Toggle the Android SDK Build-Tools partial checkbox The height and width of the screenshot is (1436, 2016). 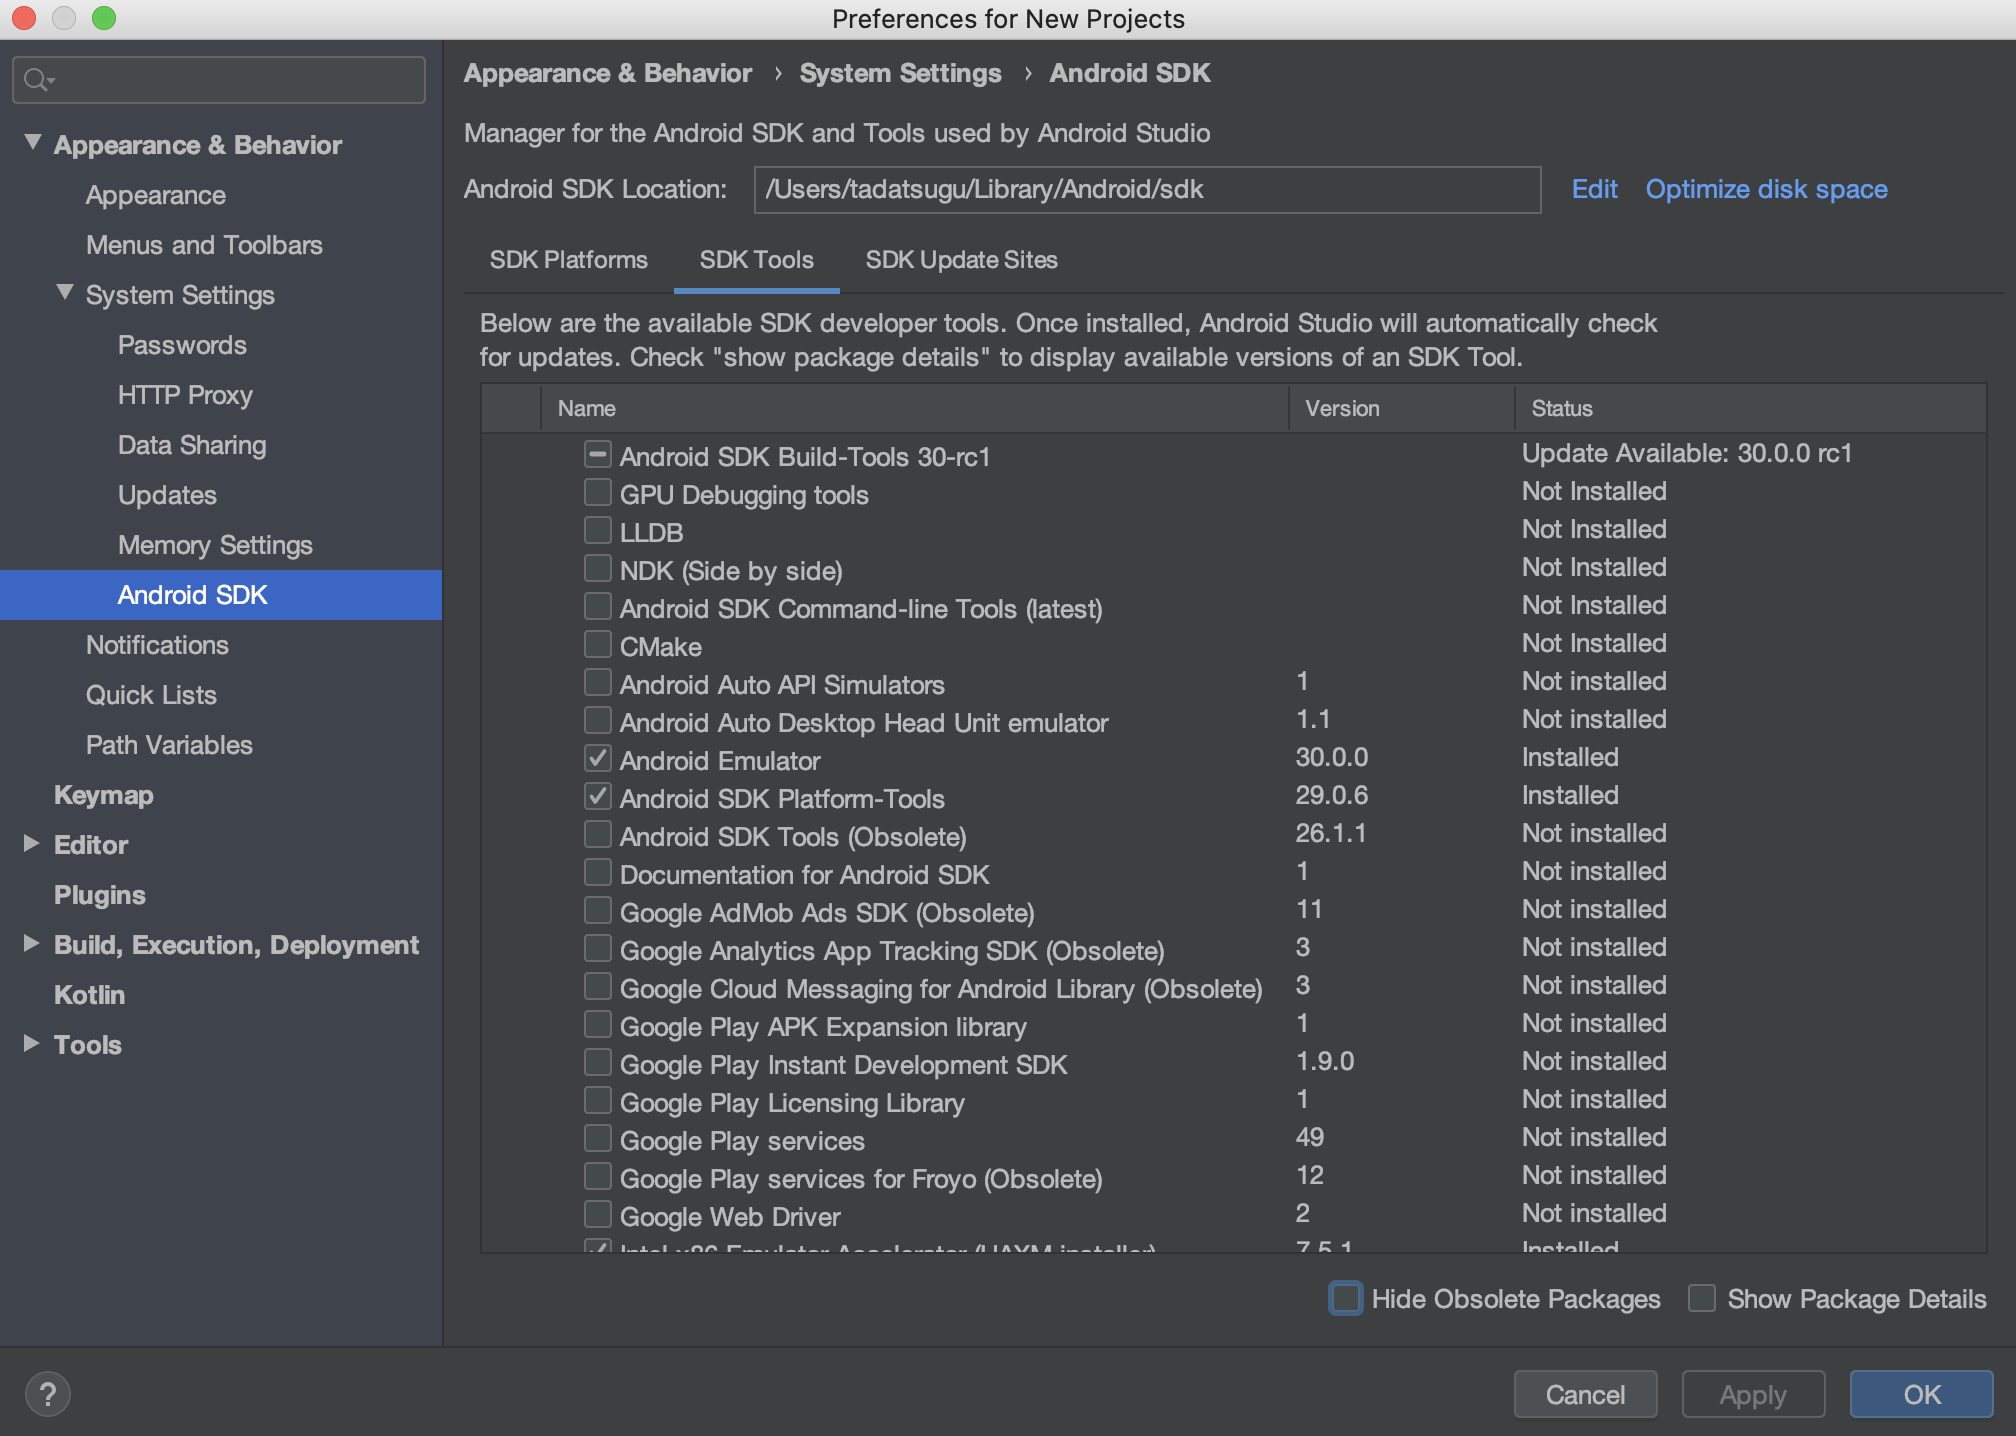coord(597,455)
